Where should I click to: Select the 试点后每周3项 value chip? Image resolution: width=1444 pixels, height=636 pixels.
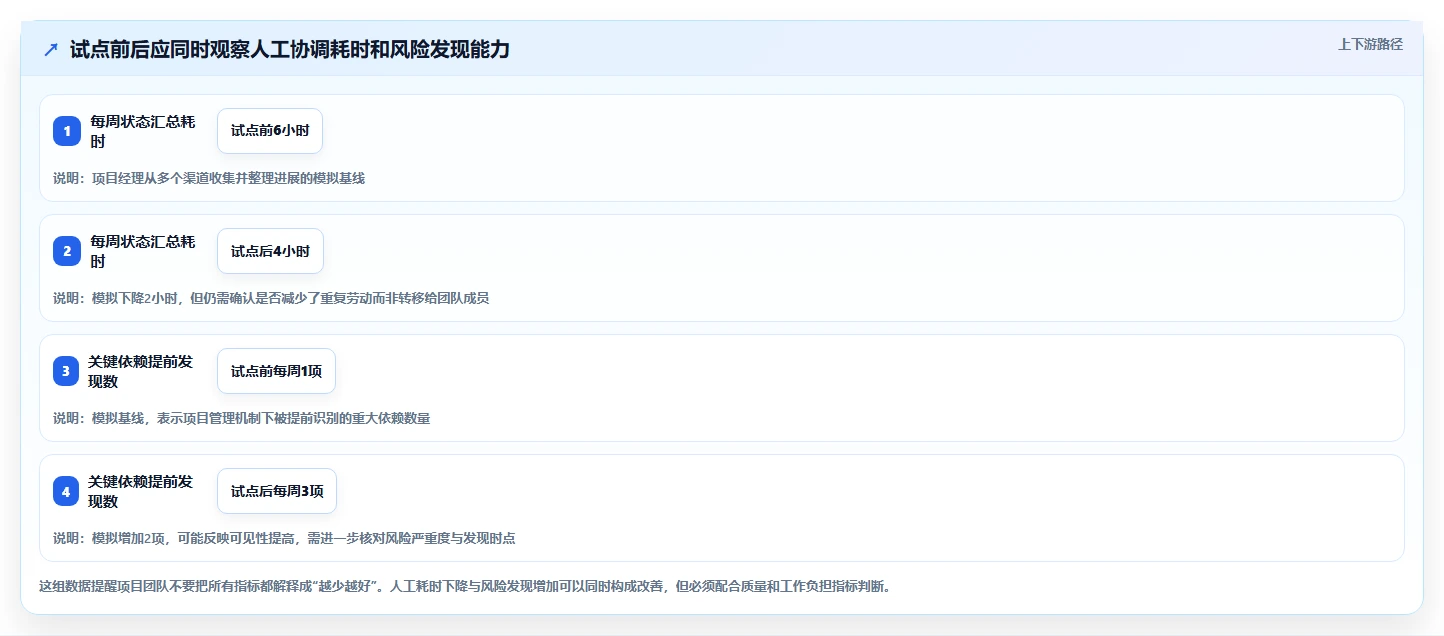click(x=277, y=491)
